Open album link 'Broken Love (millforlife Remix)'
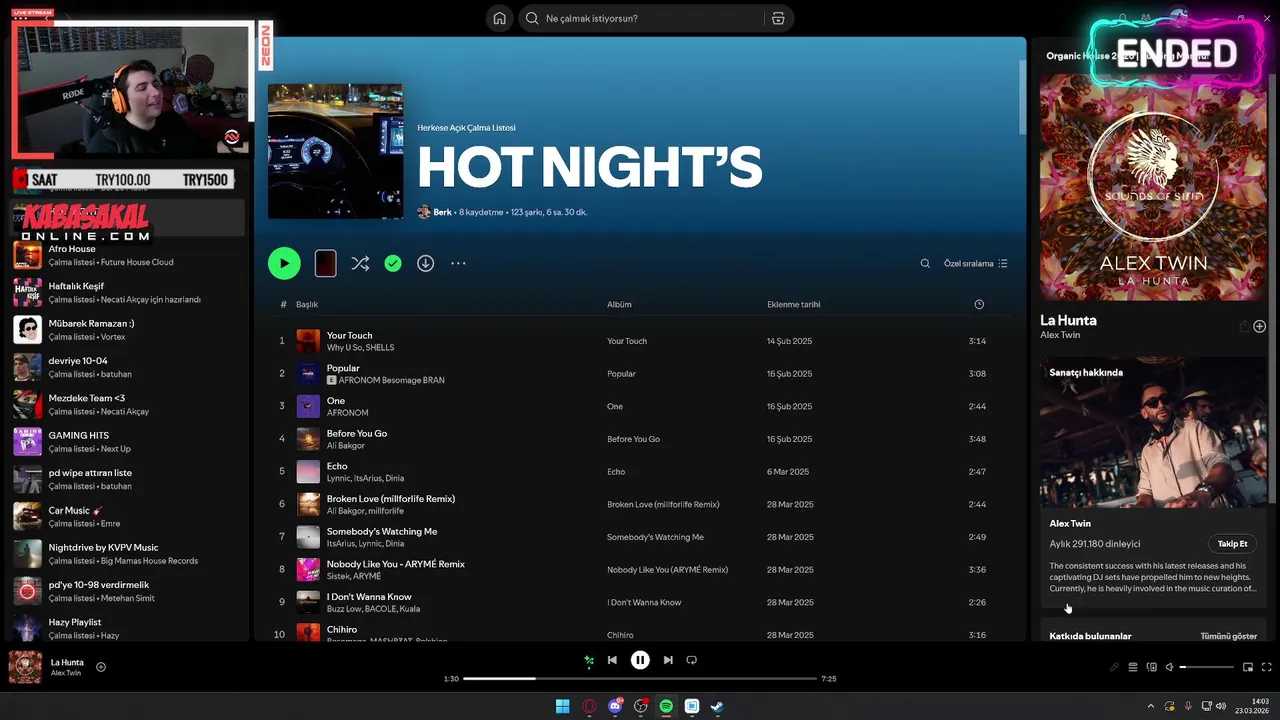Image resolution: width=1280 pixels, height=720 pixels. [x=663, y=504]
